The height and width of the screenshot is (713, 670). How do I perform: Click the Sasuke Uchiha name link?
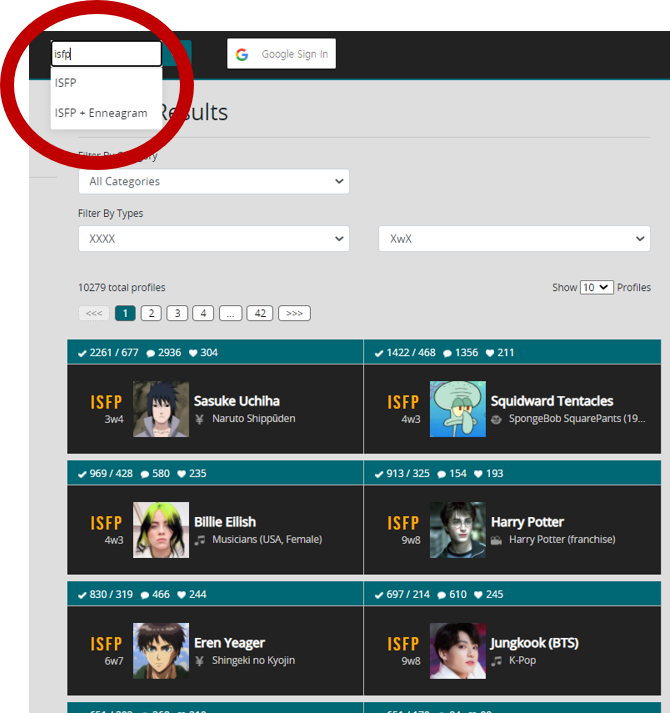click(x=237, y=401)
